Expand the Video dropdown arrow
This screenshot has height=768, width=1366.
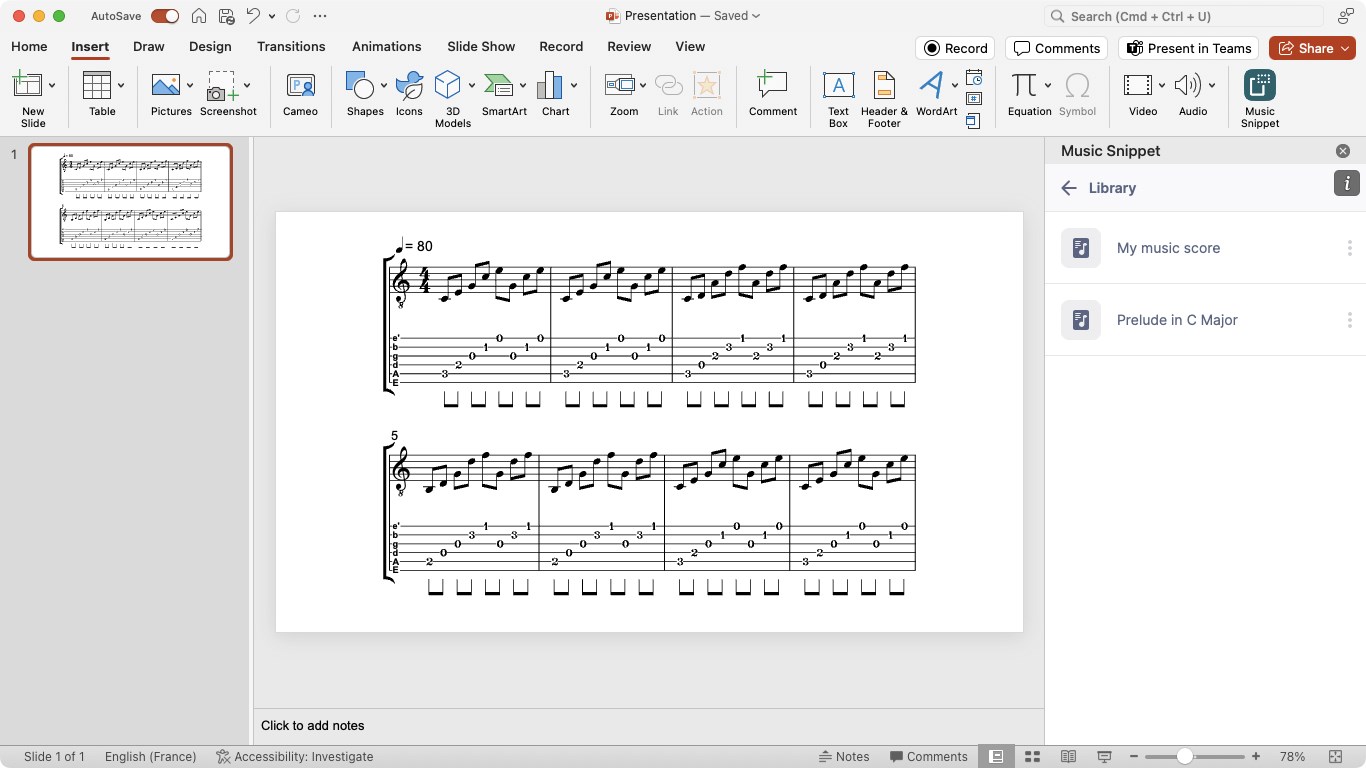click(x=1161, y=86)
